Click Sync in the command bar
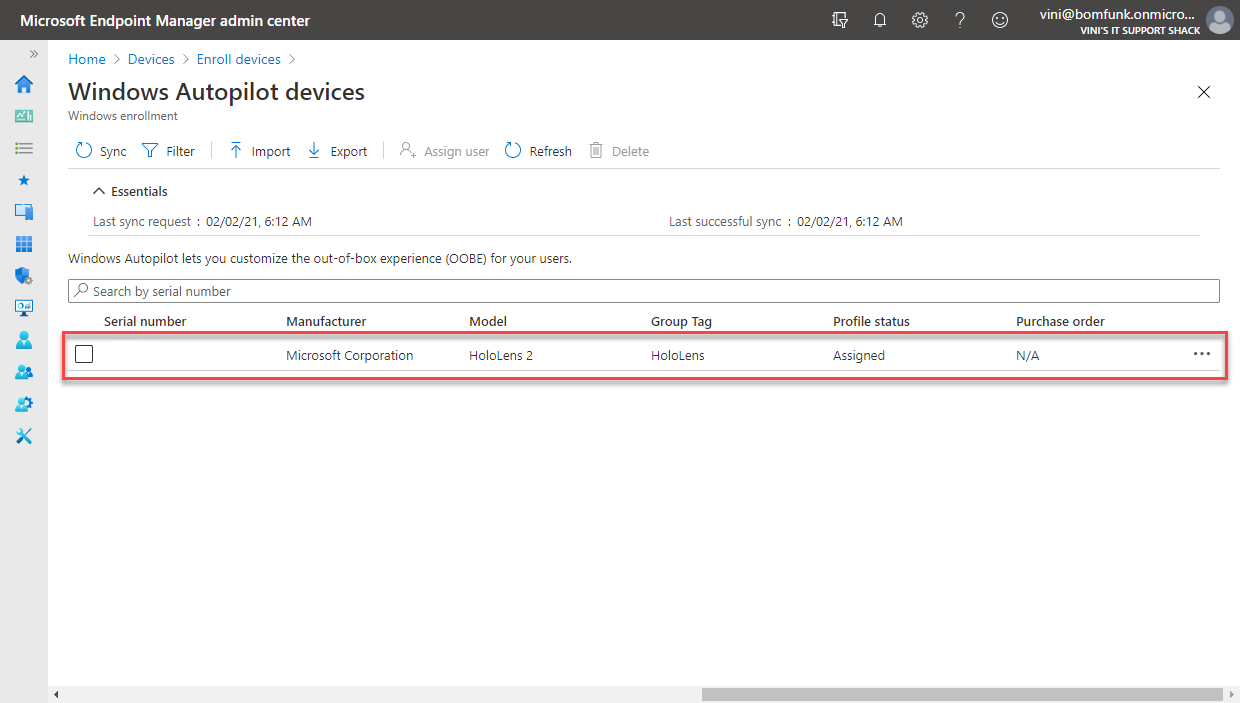 click(x=101, y=151)
